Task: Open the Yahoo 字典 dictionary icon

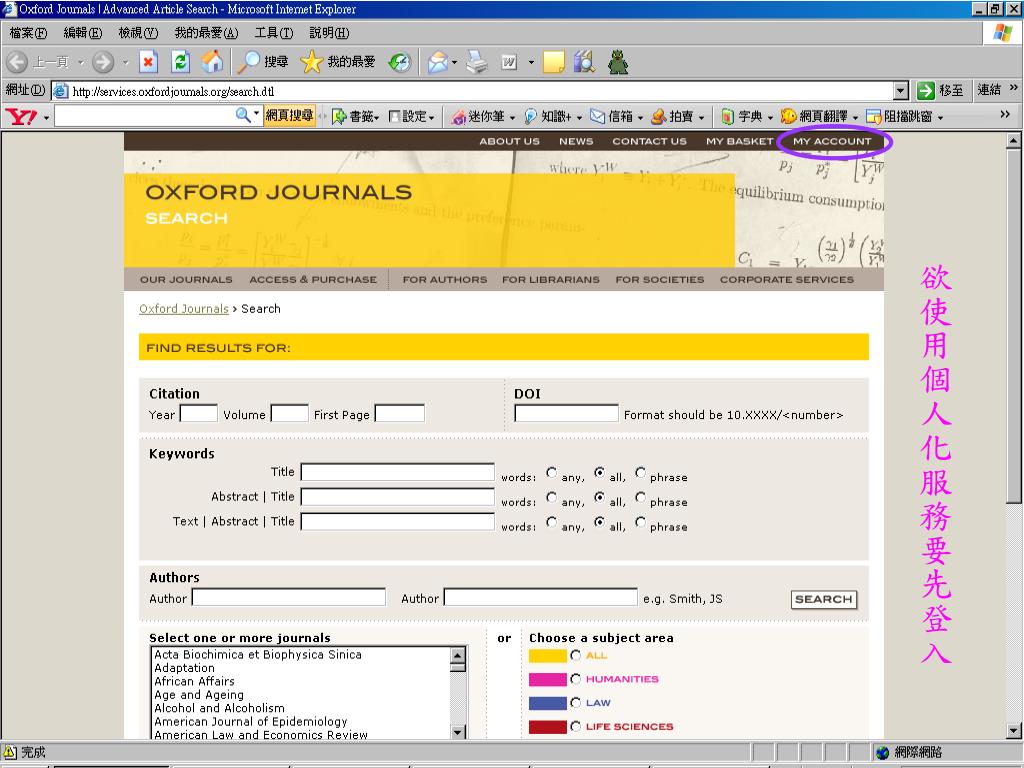Action: pos(728,117)
